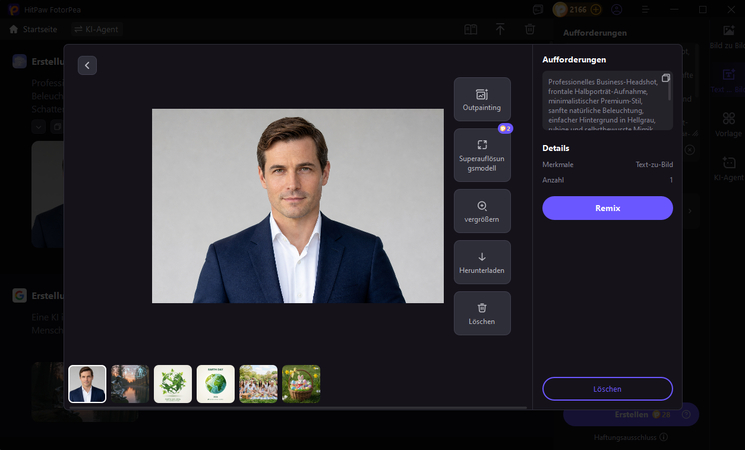The height and width of the screenshot is (450, 745).
Task: Open the Startseite home tab
Action: point(33,29)
